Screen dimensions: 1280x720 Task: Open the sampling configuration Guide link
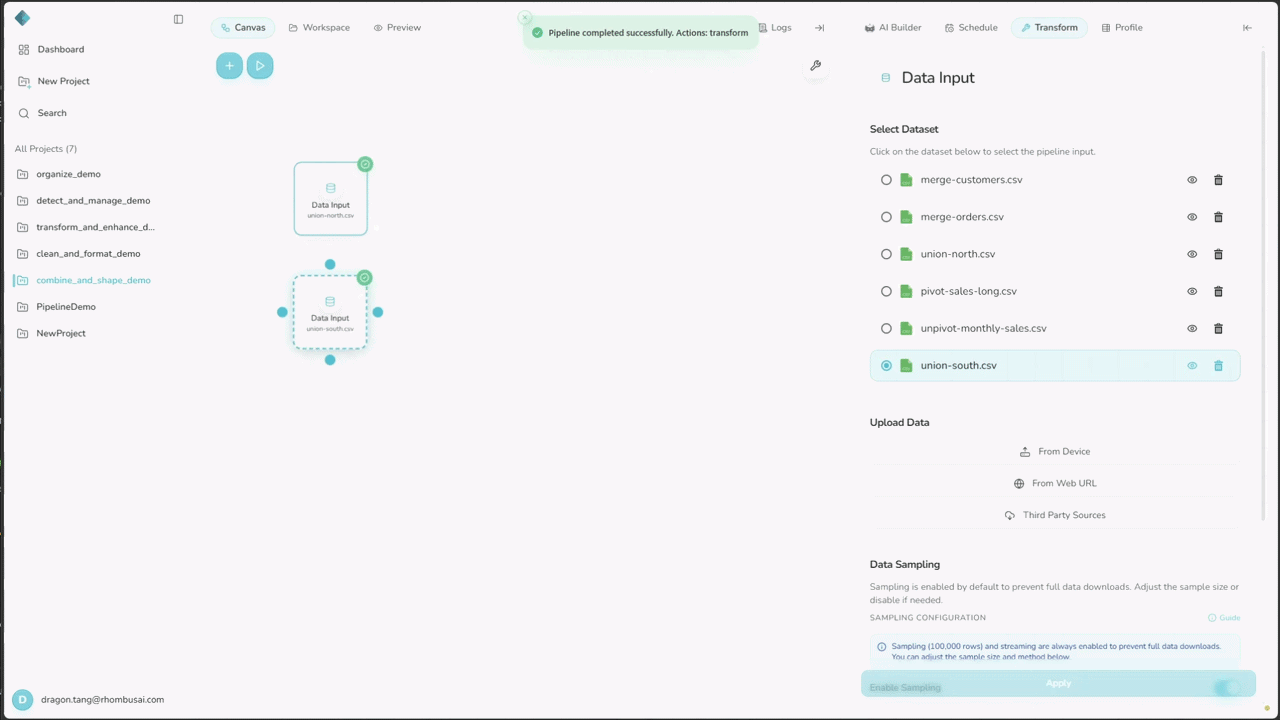(x=1225, y=618)
